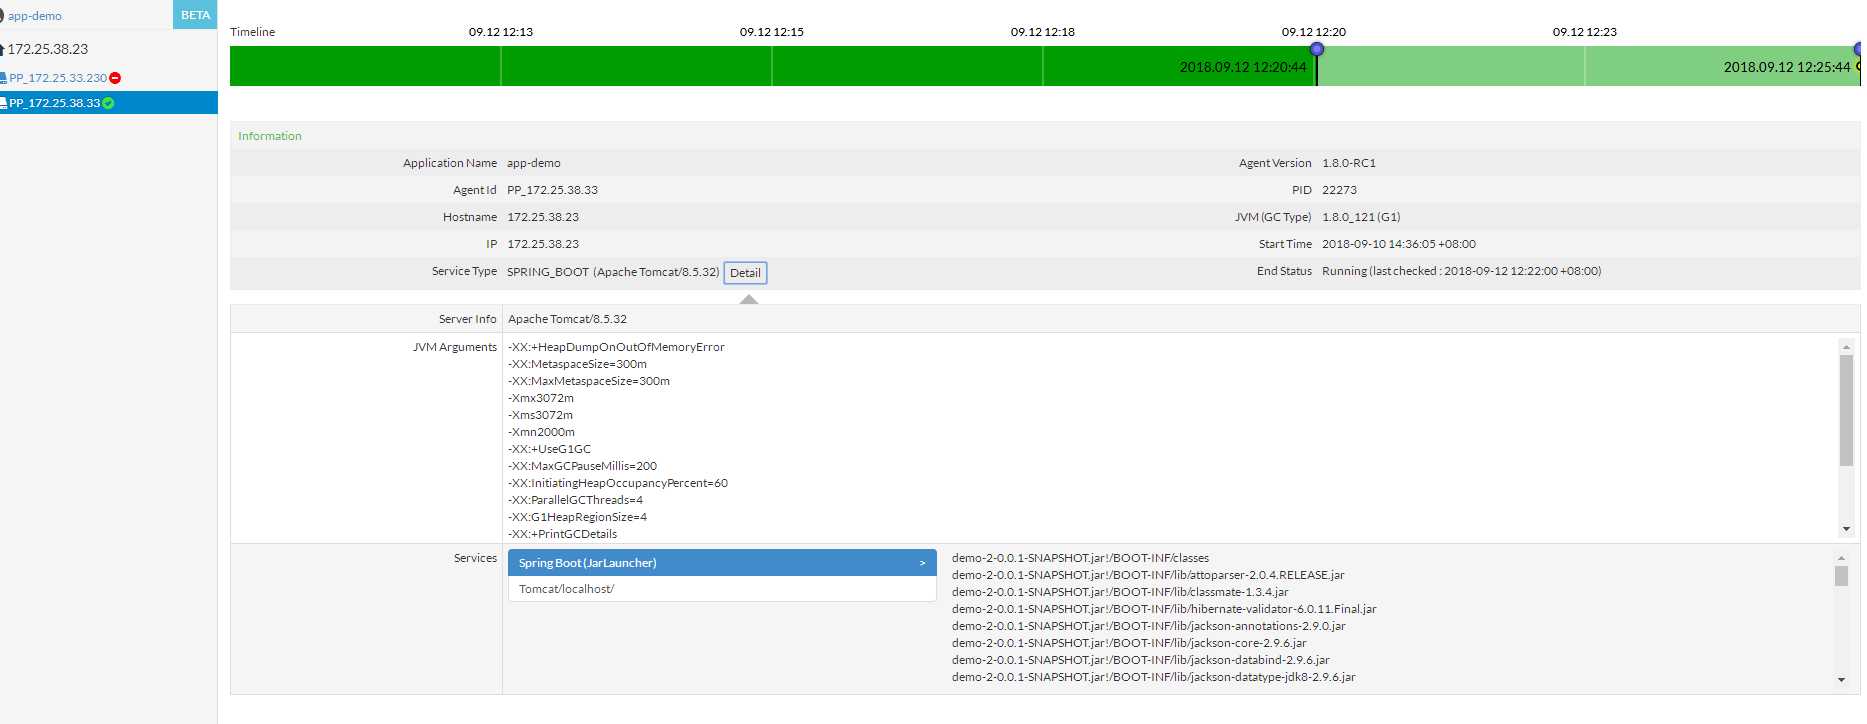
Task: Click the red stopped-status icon beside PP_172.25.33.230
Action: click(x=115, y=78)
